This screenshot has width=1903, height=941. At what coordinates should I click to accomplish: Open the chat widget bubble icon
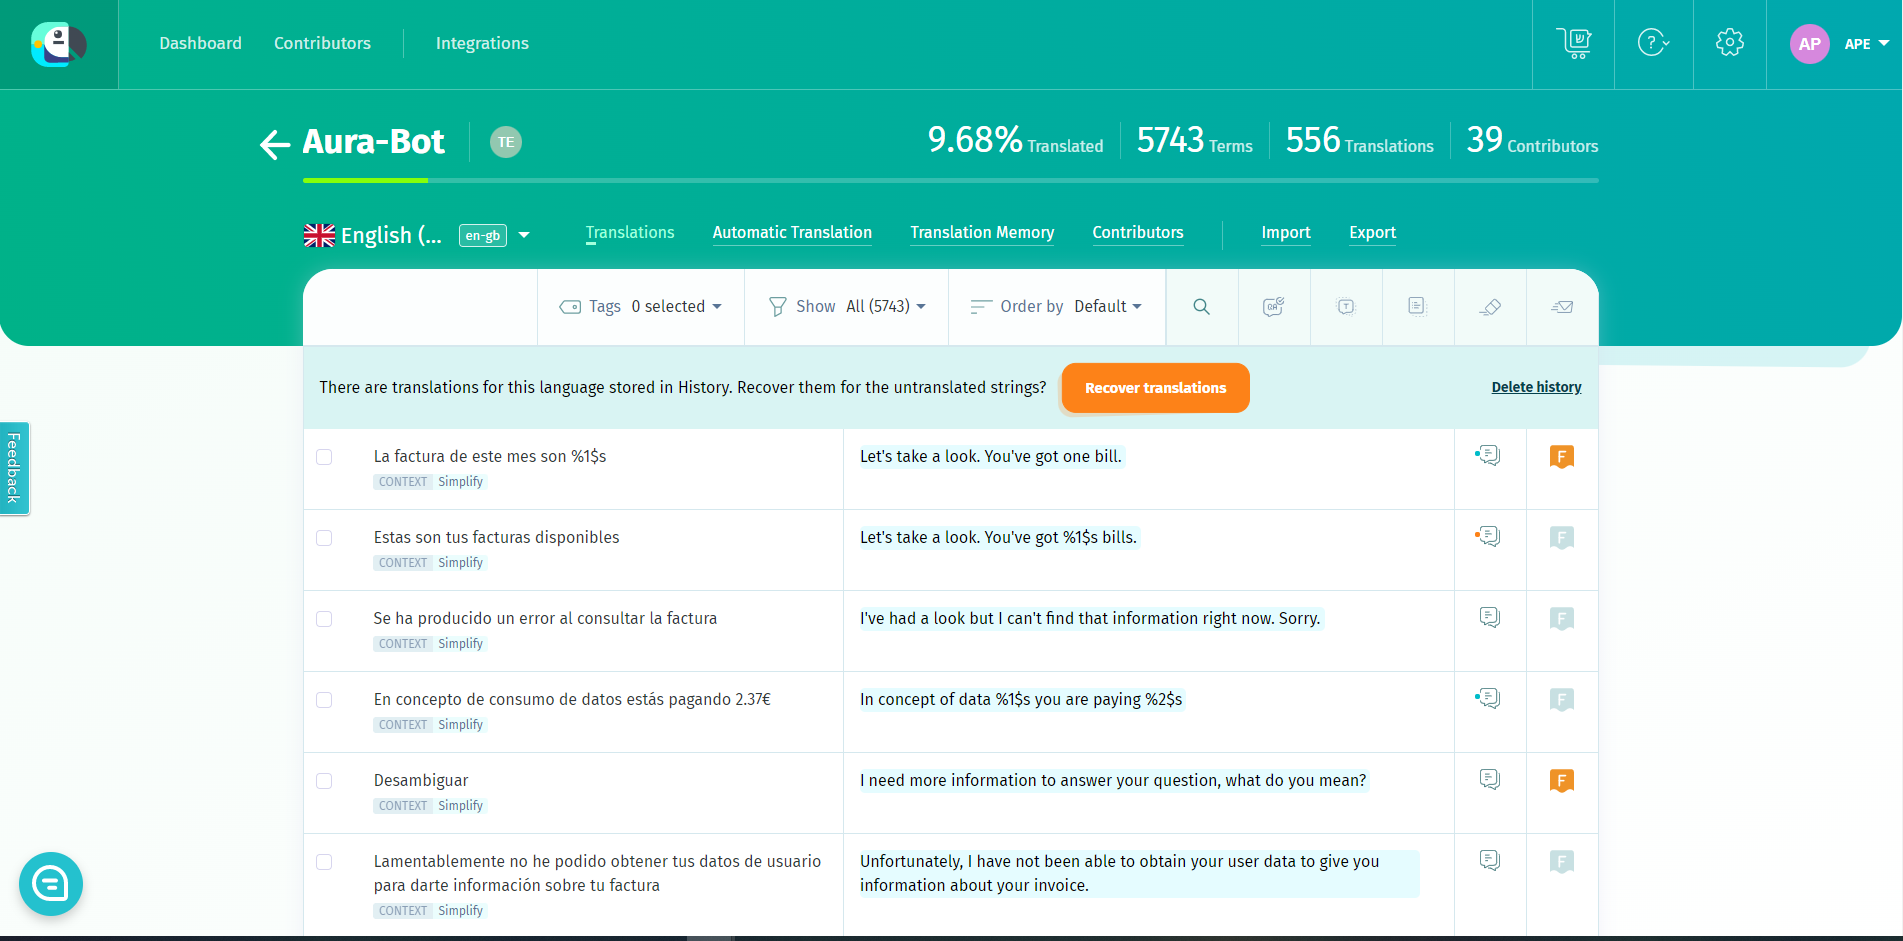51,884
